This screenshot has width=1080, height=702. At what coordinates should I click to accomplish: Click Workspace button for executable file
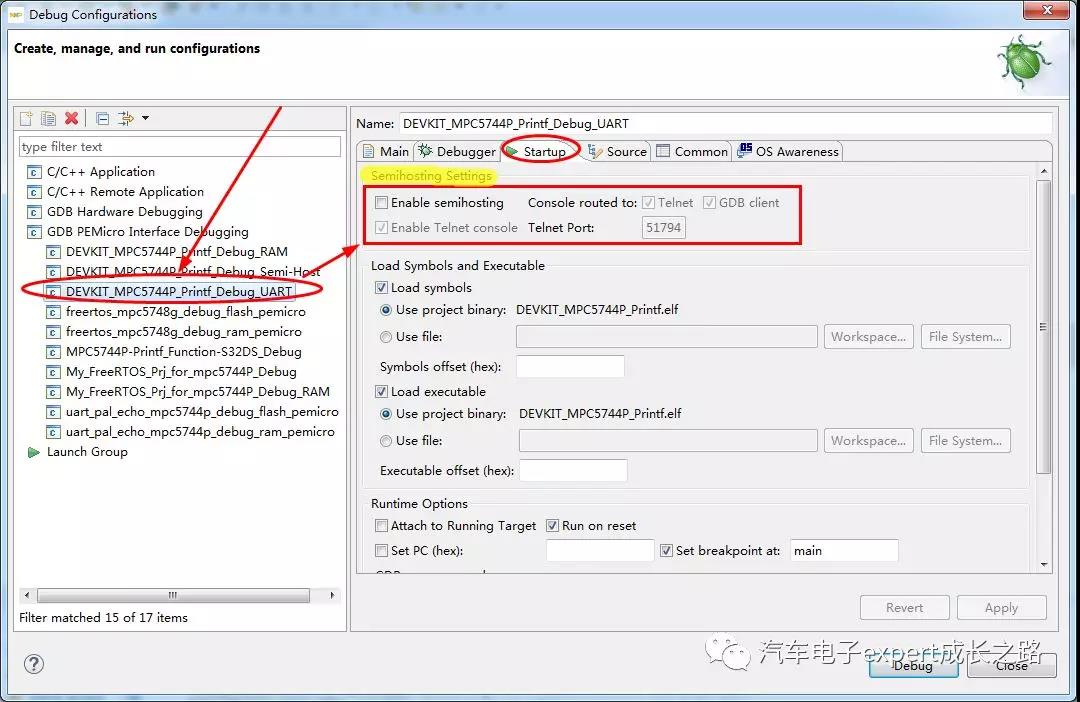tap(869, 441)
